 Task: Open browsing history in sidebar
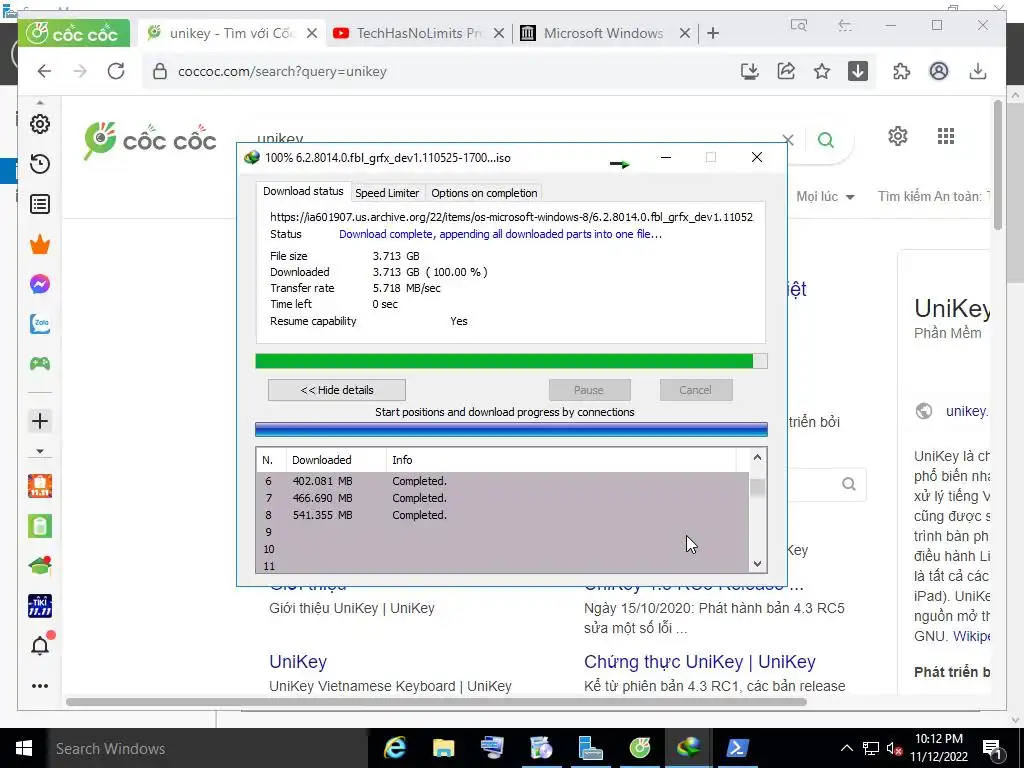click(x=40, y=164)
